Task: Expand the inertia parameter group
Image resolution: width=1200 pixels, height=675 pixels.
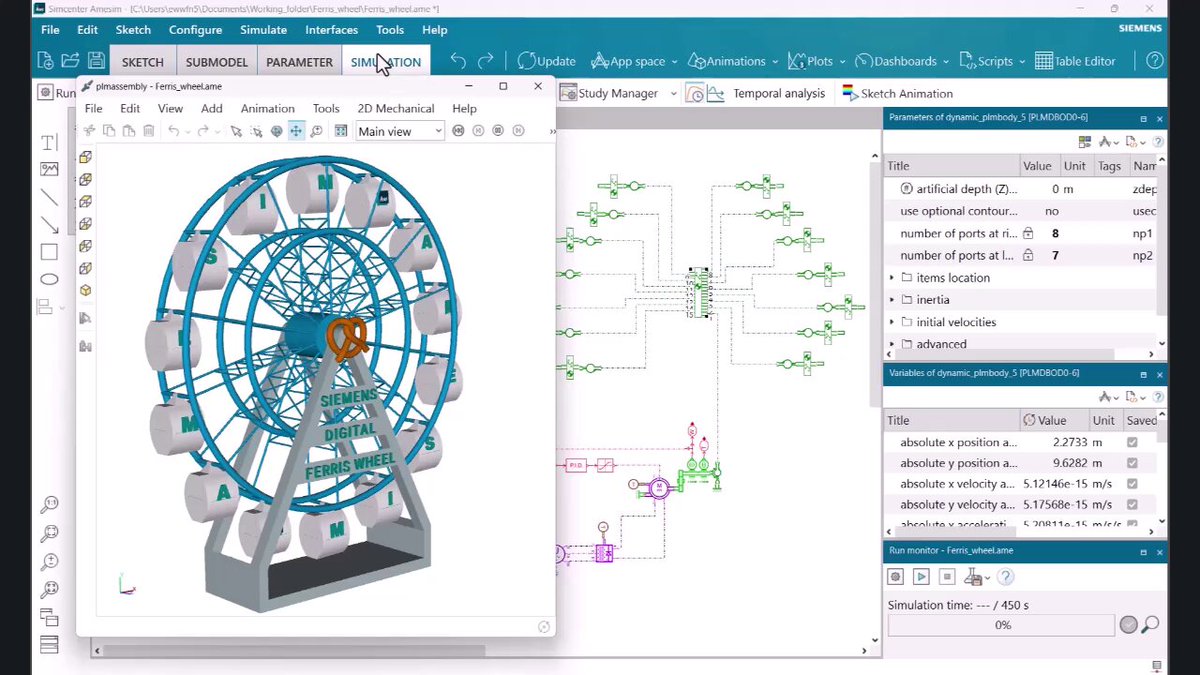Action: click(x=892, y=300)
